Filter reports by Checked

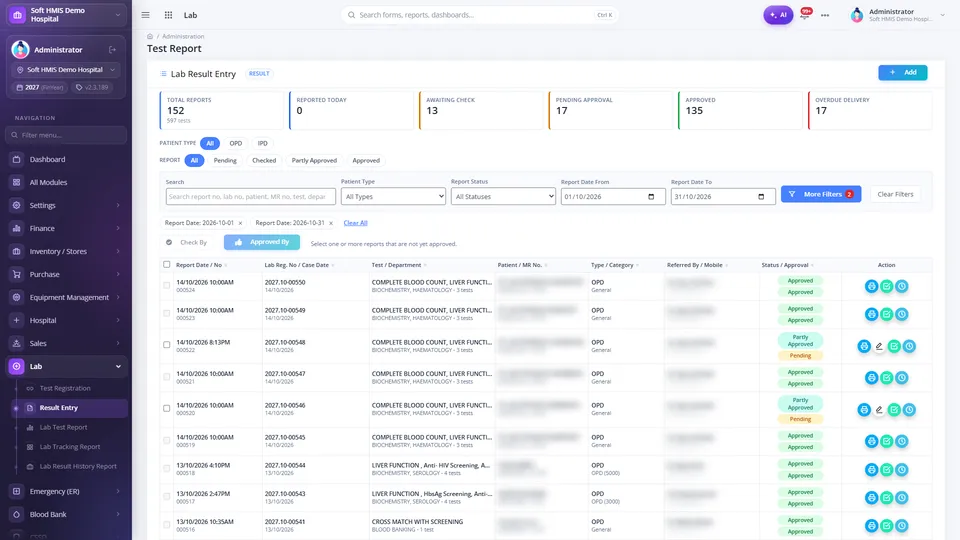[264, 160]
